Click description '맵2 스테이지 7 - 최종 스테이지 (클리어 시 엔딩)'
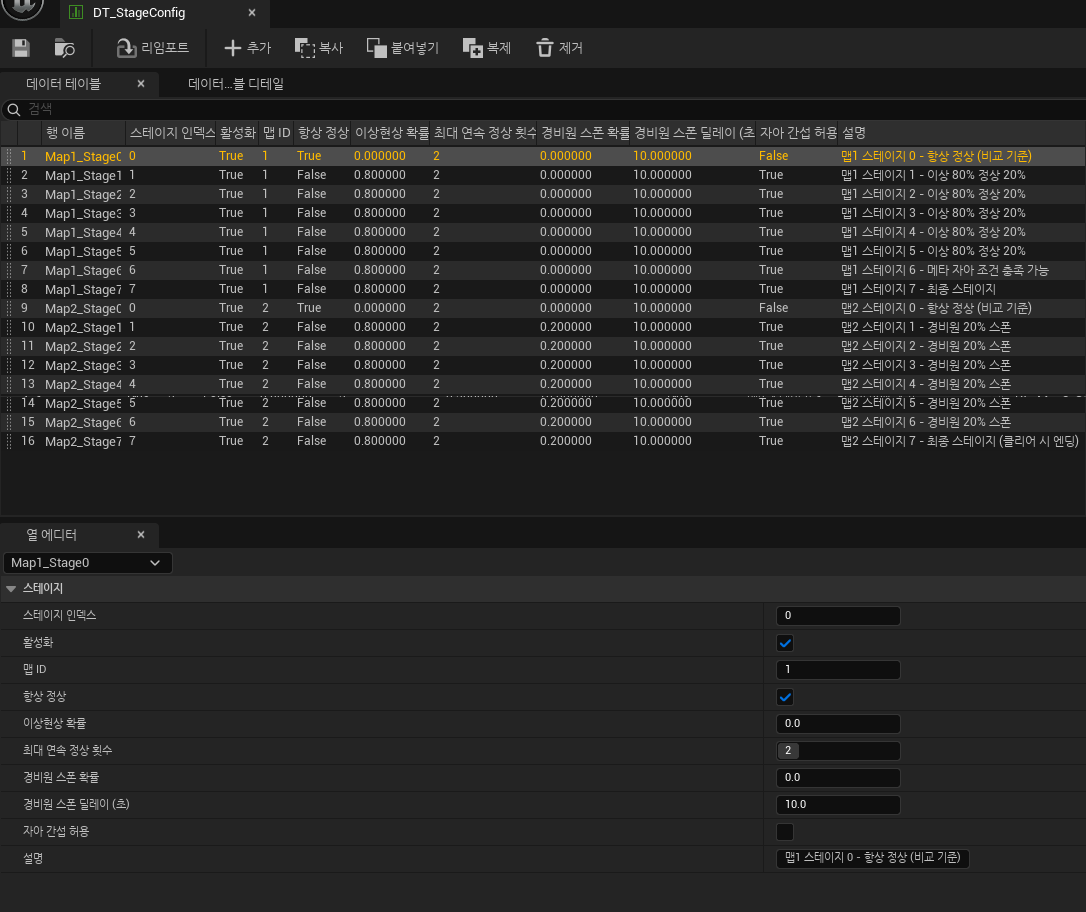The height and width of the screenshot is (912, 1086). tap(960, 441)
